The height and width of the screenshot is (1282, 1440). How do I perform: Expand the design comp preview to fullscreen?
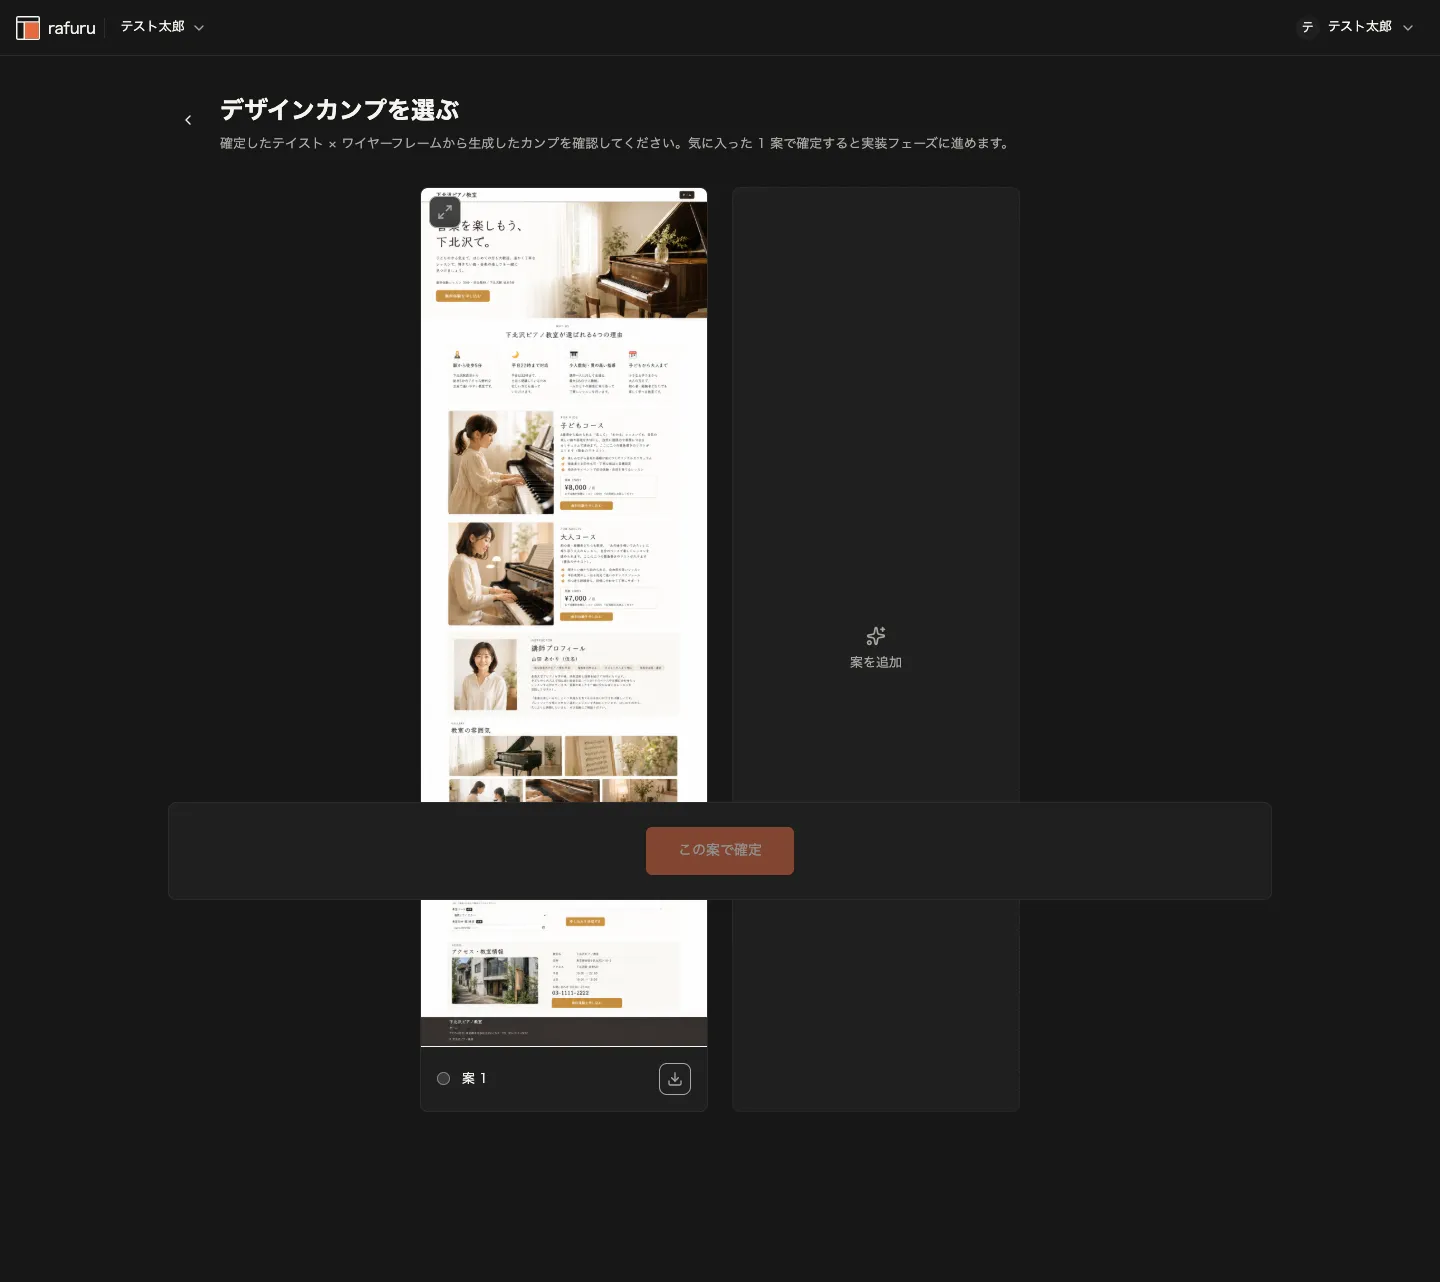[445, 212]
